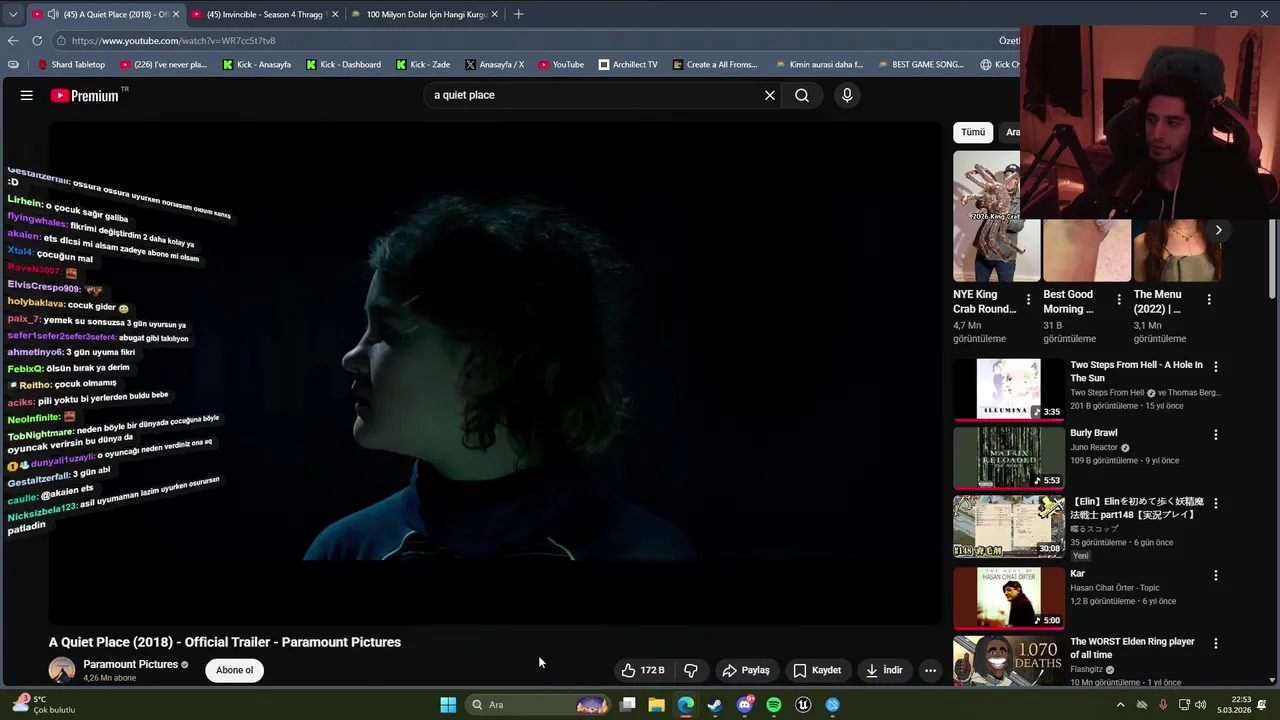
Task: Start voice search with the microphone icon
Action: point(847,95)
